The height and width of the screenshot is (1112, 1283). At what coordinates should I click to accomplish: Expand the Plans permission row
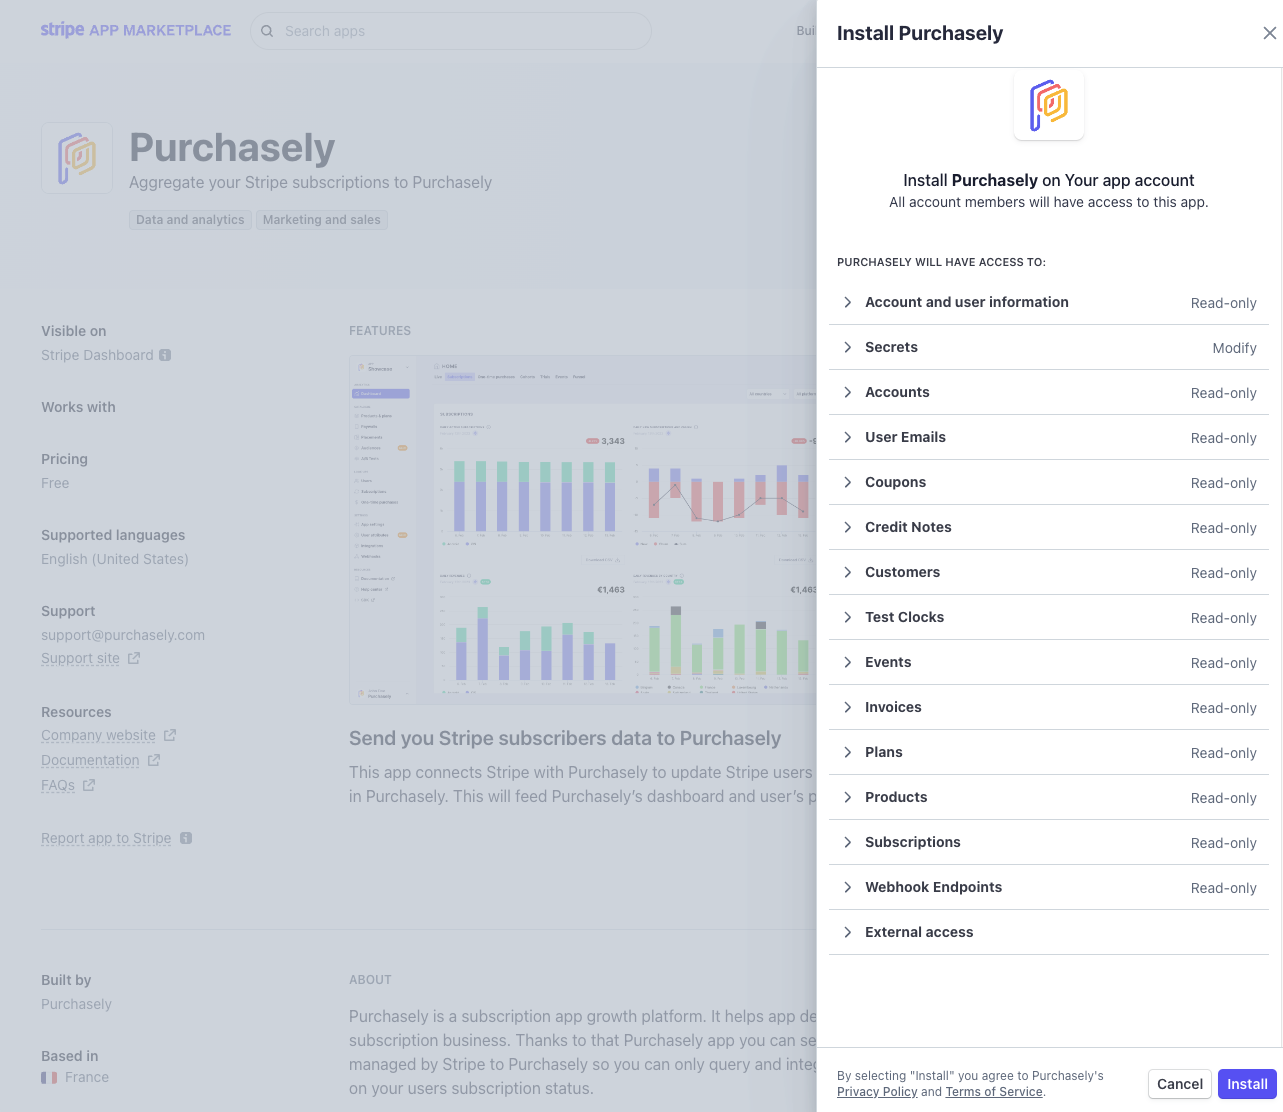click(1048, 752)
